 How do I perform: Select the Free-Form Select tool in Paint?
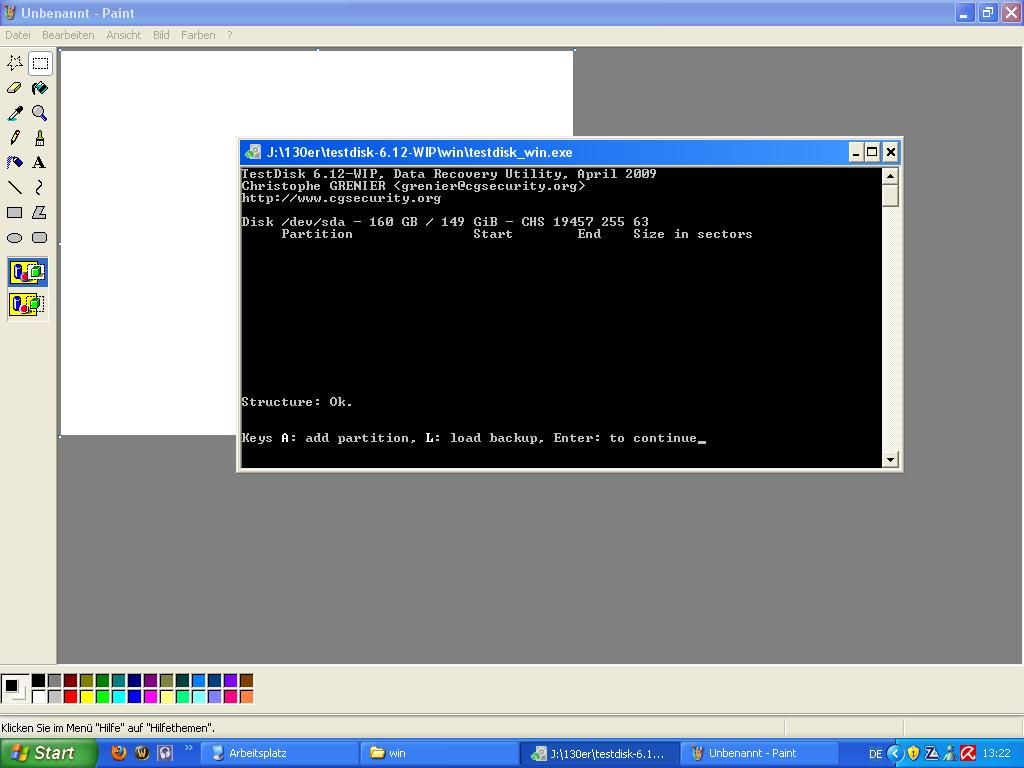click(x=14, y=63)
